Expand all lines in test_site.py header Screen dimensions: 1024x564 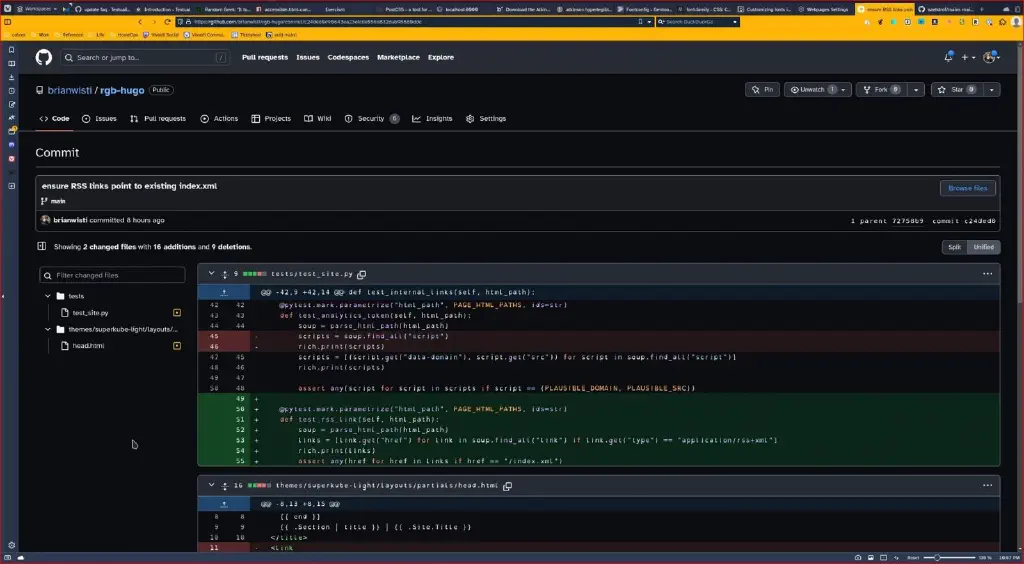pos(225,274)
